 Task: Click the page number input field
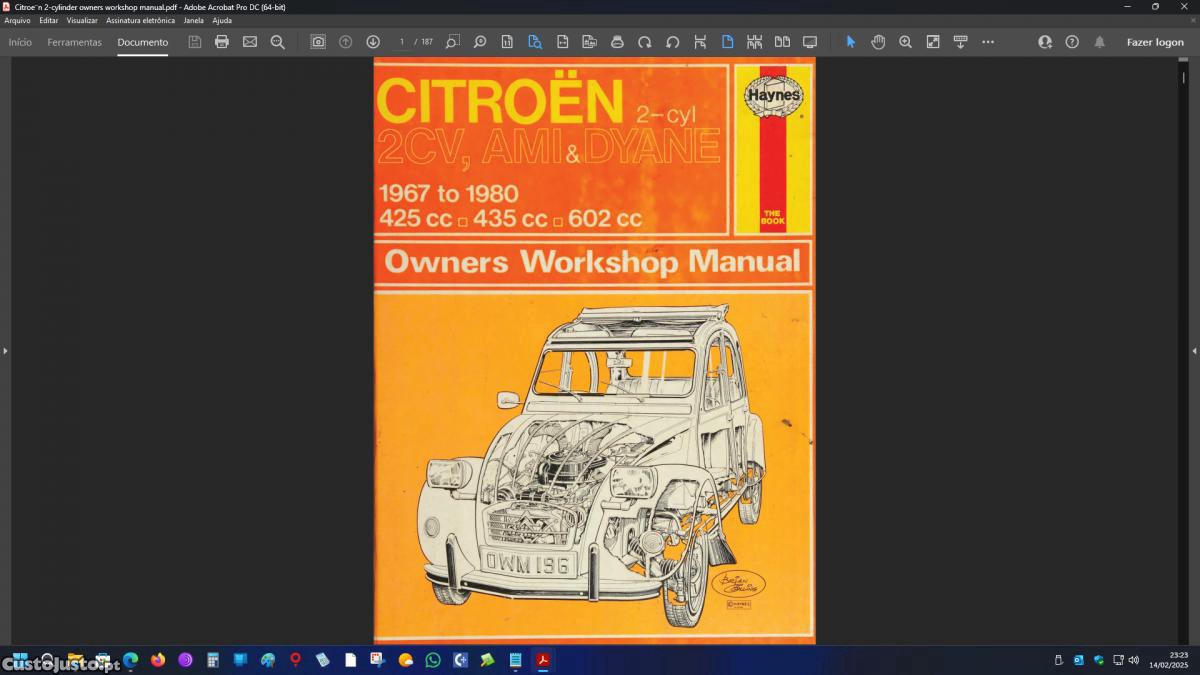coord(402,42)
